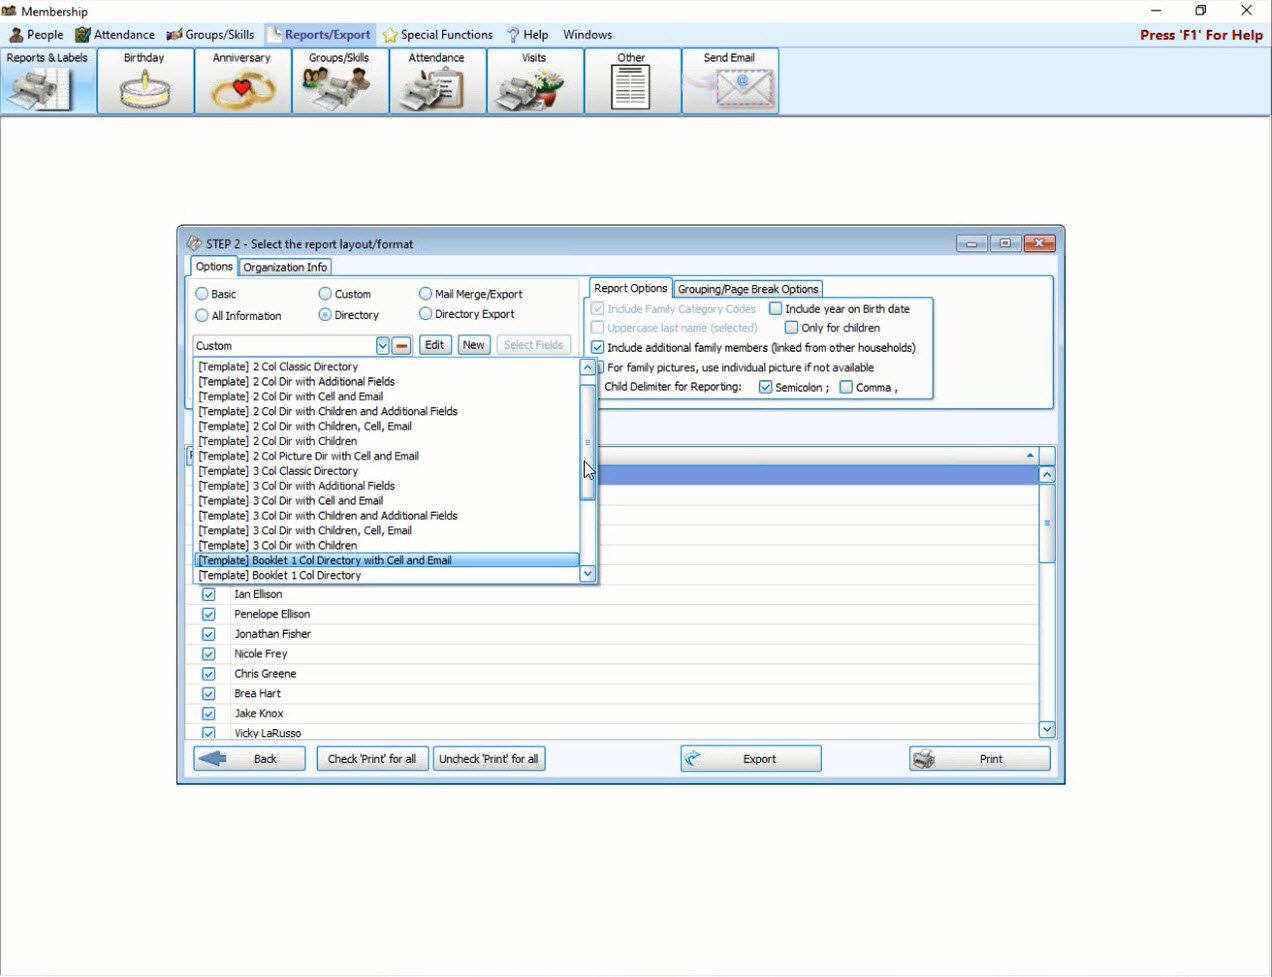The width and height of the screenshot is (1272, 977).
Task: Open the Custom layout dropdown
Action: [x=382, y=345]
